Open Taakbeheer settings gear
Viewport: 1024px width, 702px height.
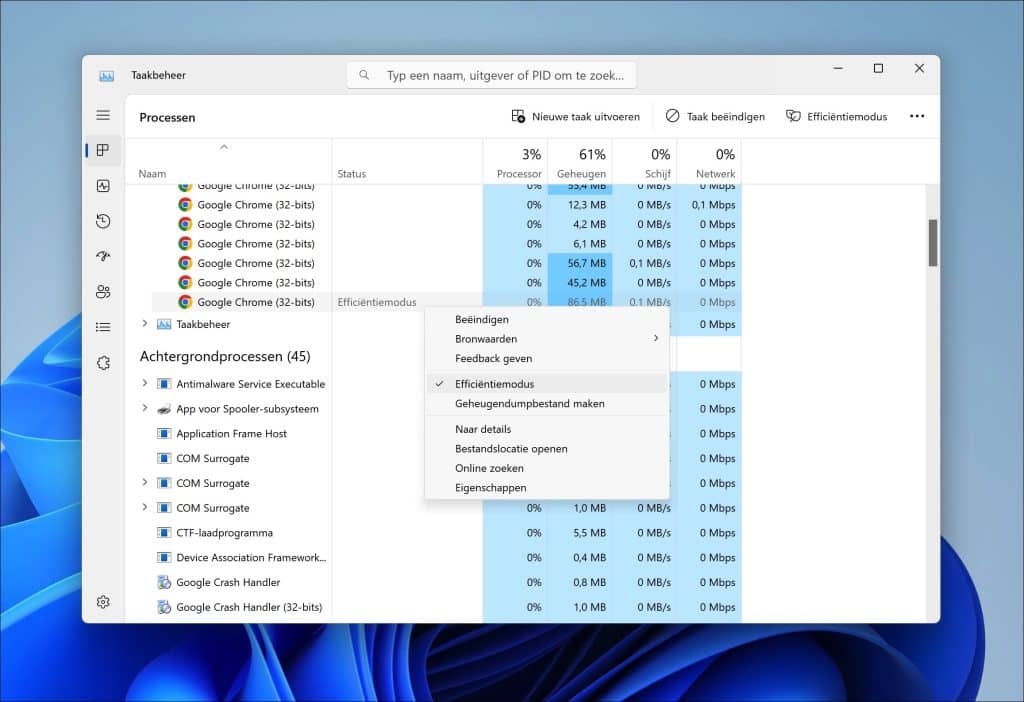[x=103, y=602]
